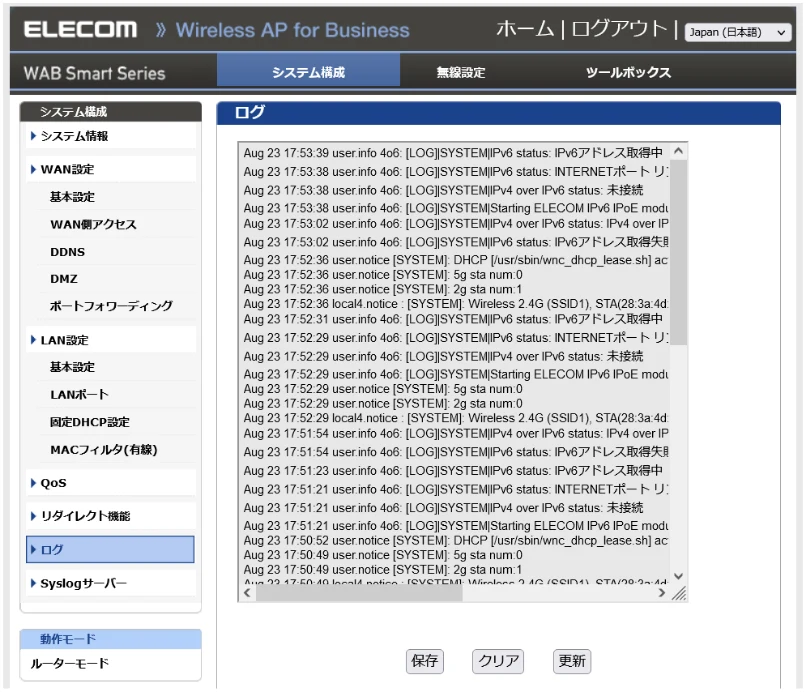806x692 pixels.
Task: Open ポートフォワーディング settings
Action: coord(111,306)
